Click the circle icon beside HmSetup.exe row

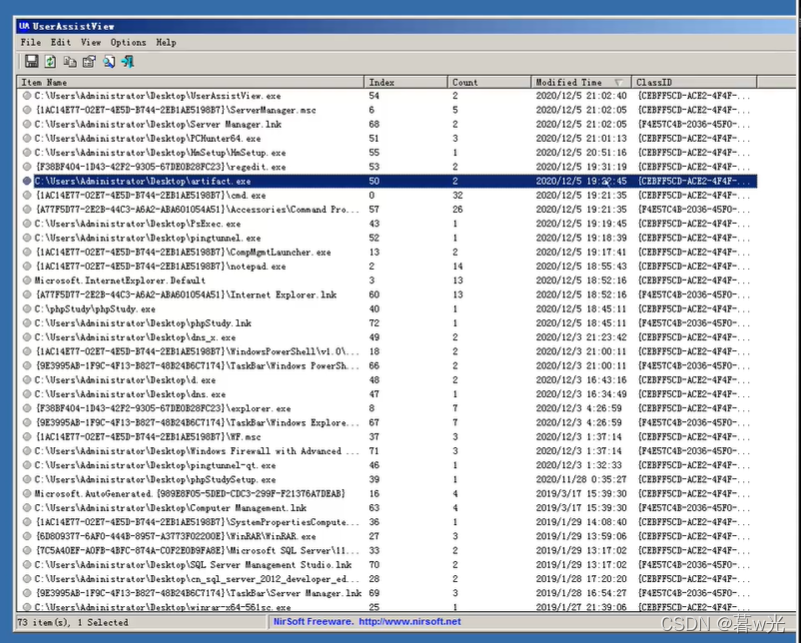(27, 153)
